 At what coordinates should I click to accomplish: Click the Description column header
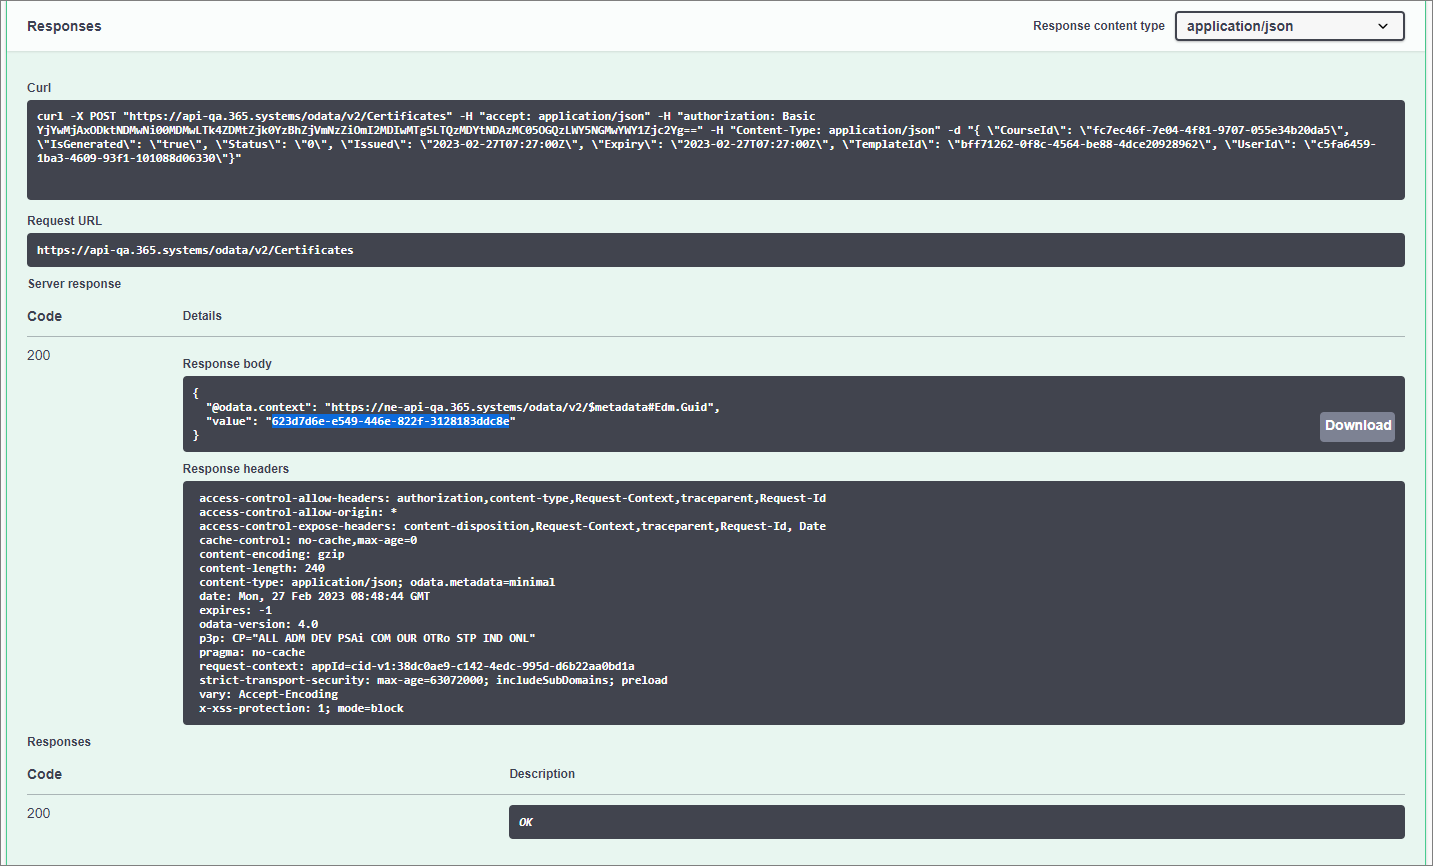[542, 773]
